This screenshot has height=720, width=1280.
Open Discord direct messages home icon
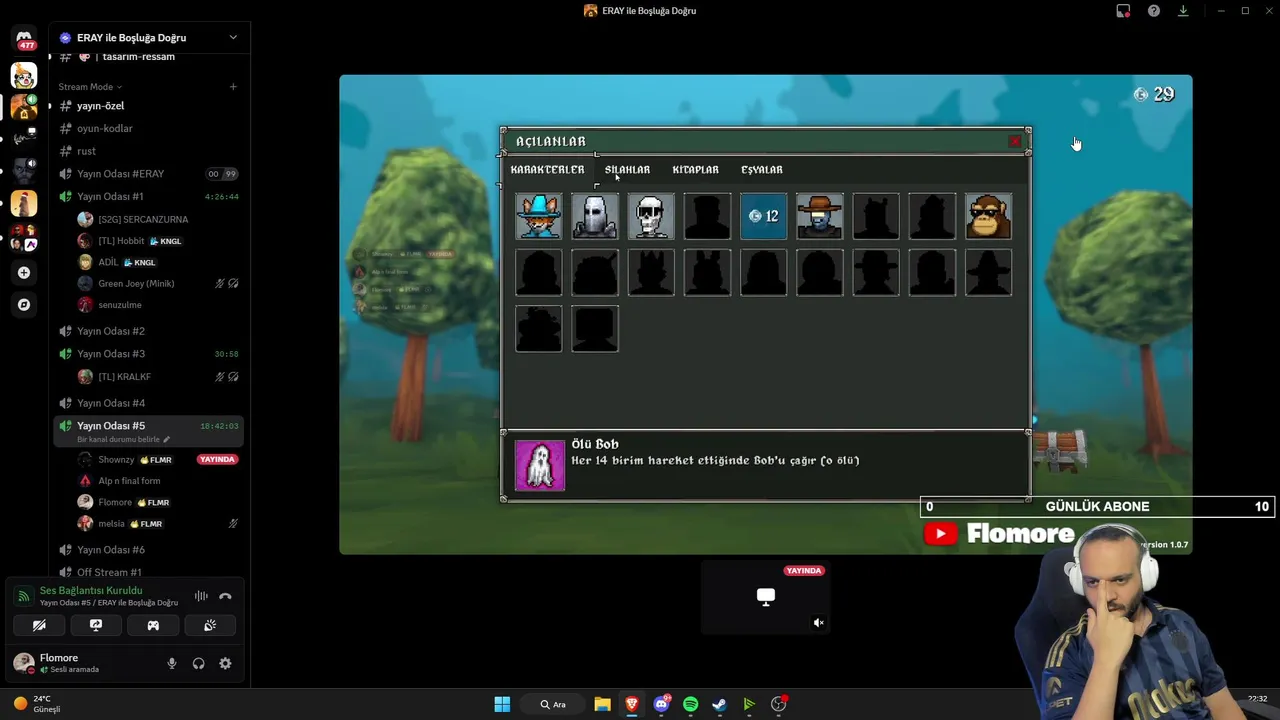(24, 40)
